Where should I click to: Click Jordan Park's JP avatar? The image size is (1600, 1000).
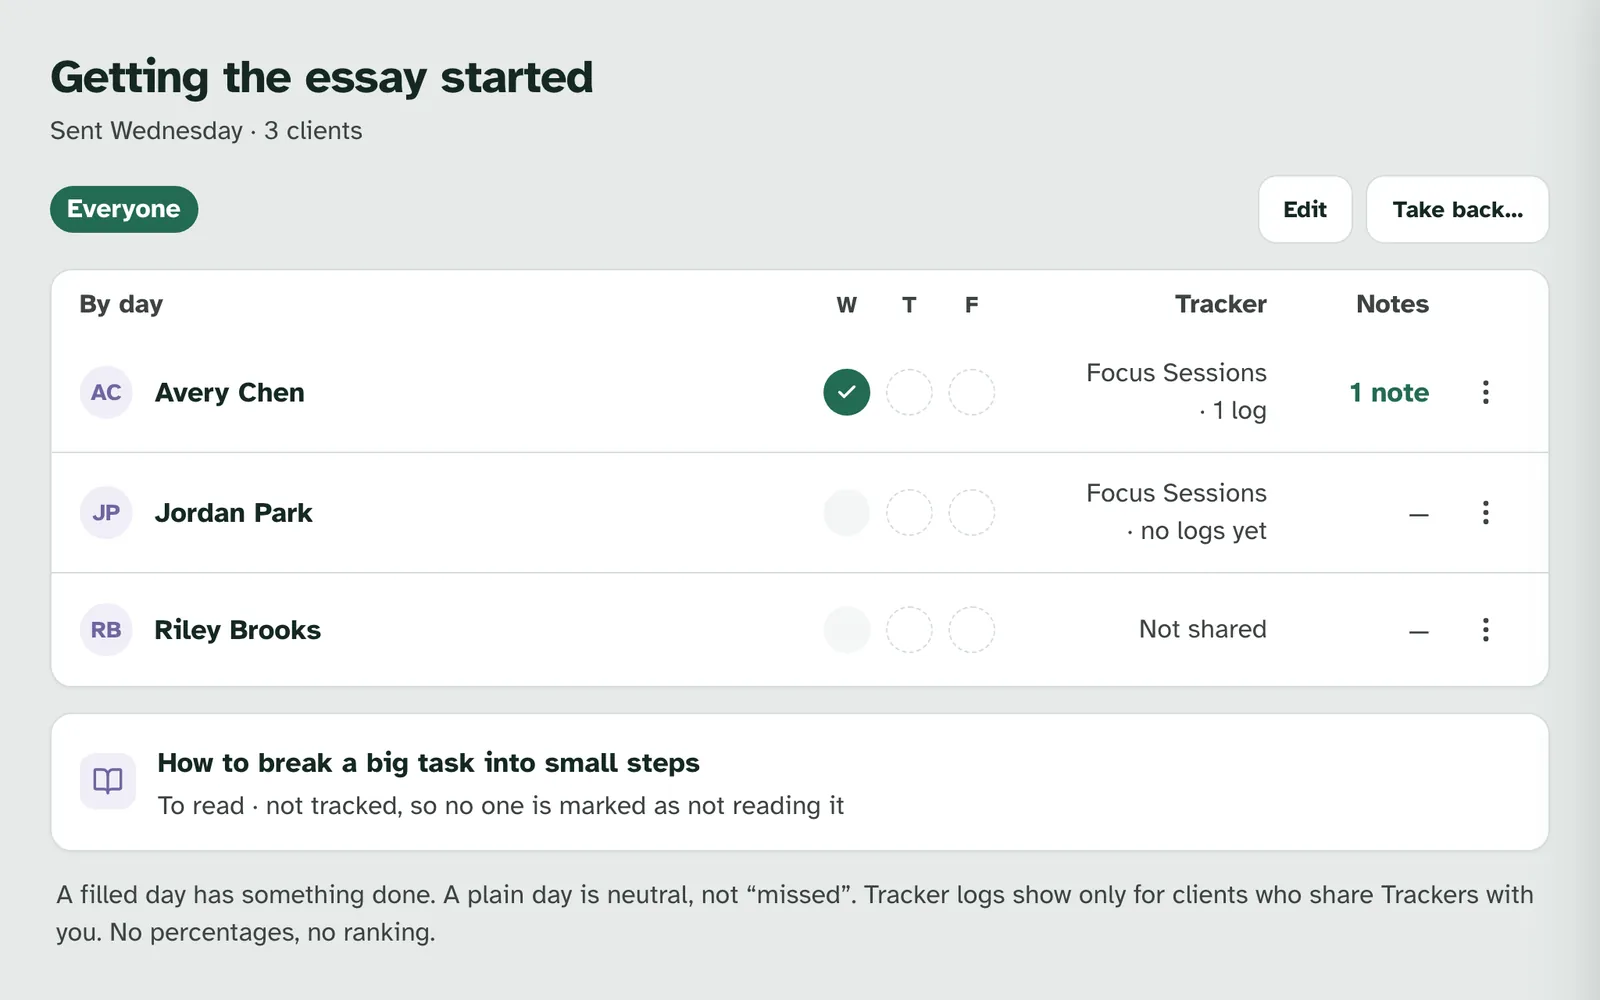[106, 513]
